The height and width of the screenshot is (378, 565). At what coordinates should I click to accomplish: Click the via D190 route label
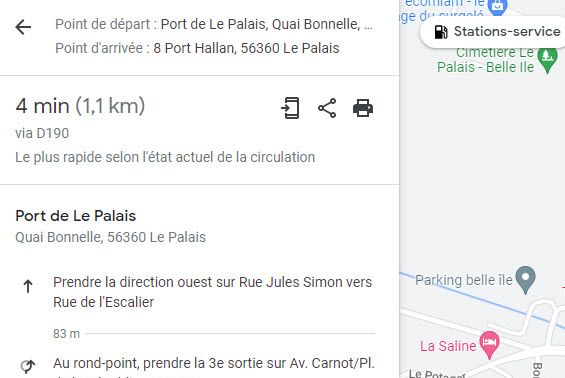tap(42, 133)
